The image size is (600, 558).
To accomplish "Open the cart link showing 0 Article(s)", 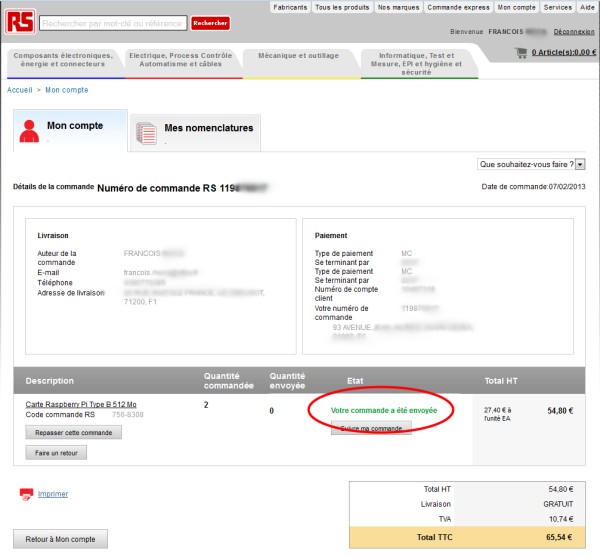I will (564, 52).
